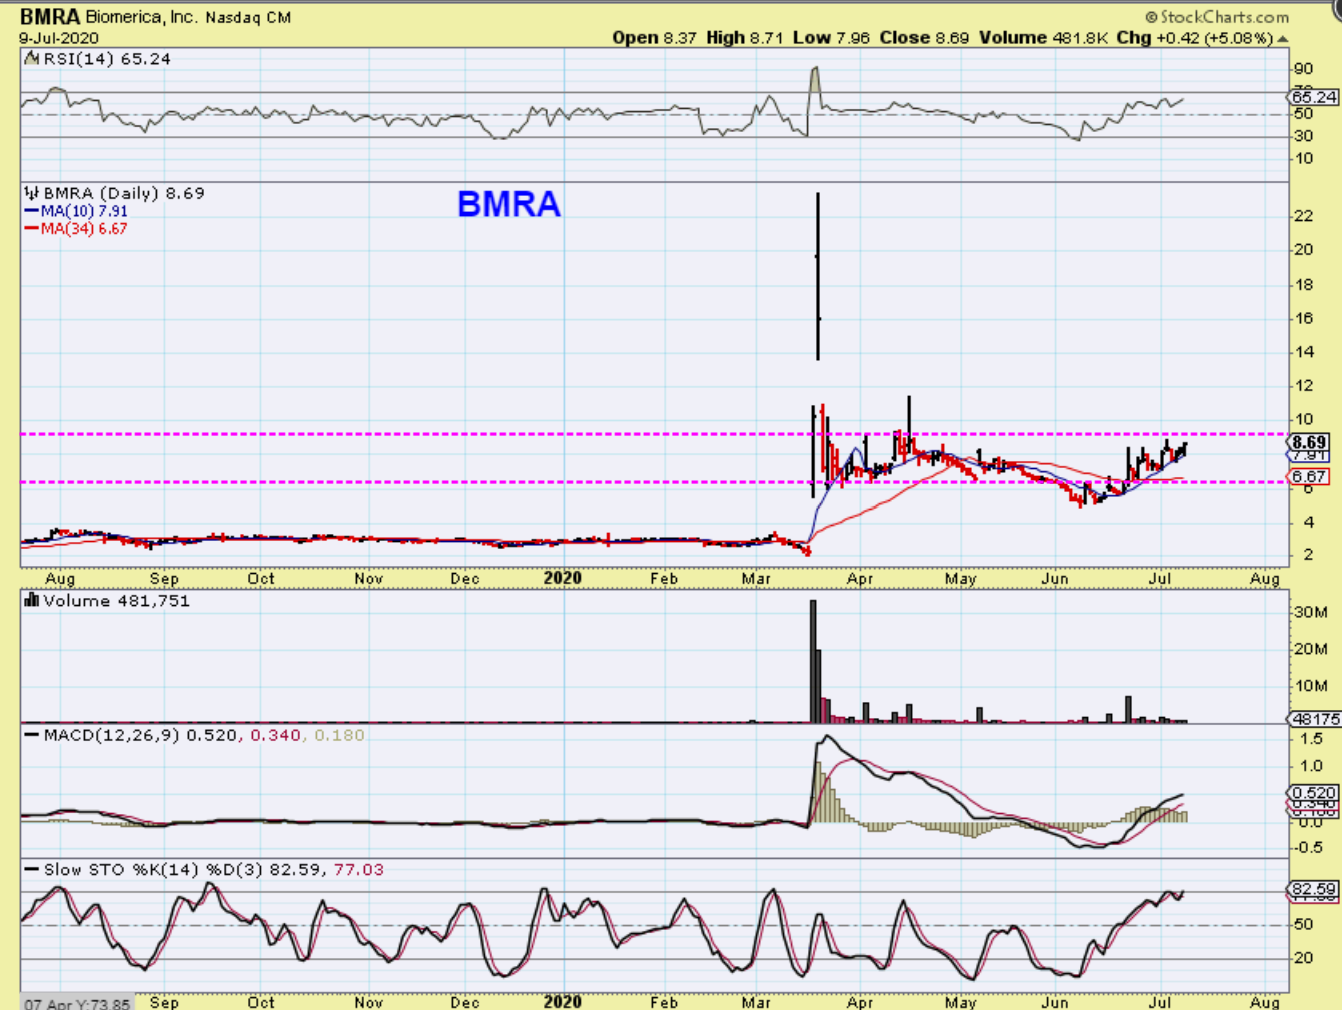Click the 90 level on RSI scale
1342x1010 pixels.
1303,69
